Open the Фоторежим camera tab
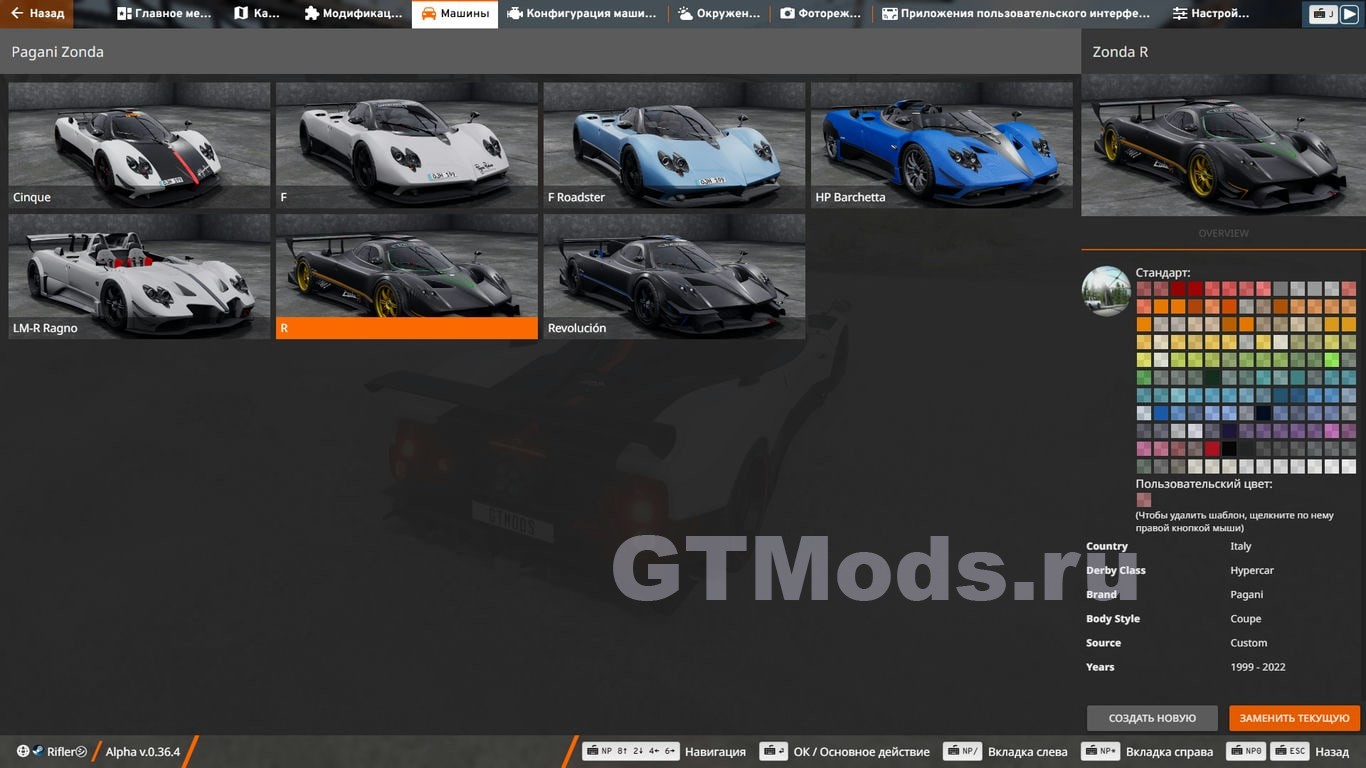This screenshot has height=768, width=1366. [820, 14]
